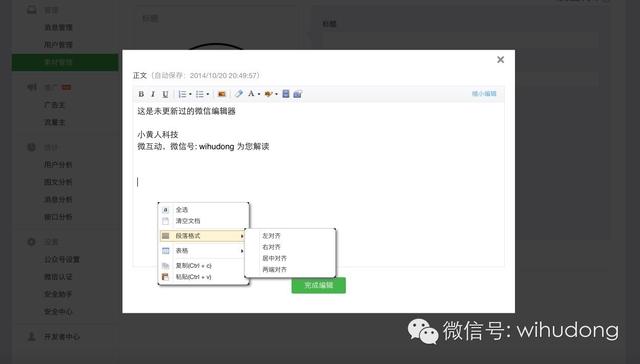Open 用户分析 in background sidebar
This screenshot has height=364, width=640.
pyautogui.click(x=58, y=164)
